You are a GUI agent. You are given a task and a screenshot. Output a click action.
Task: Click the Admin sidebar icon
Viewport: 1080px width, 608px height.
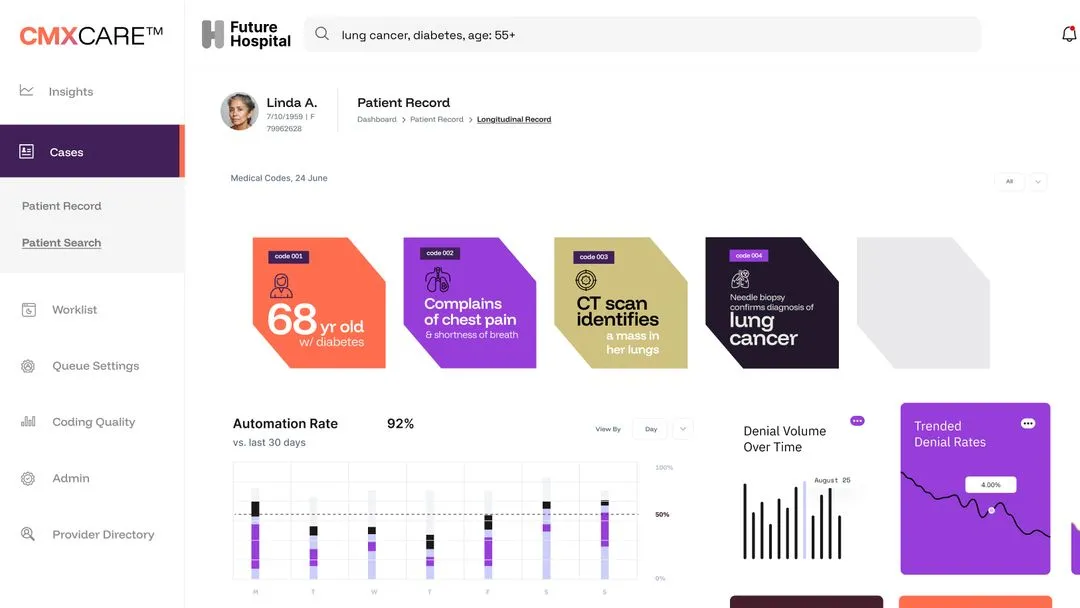(x=28, y=479)
